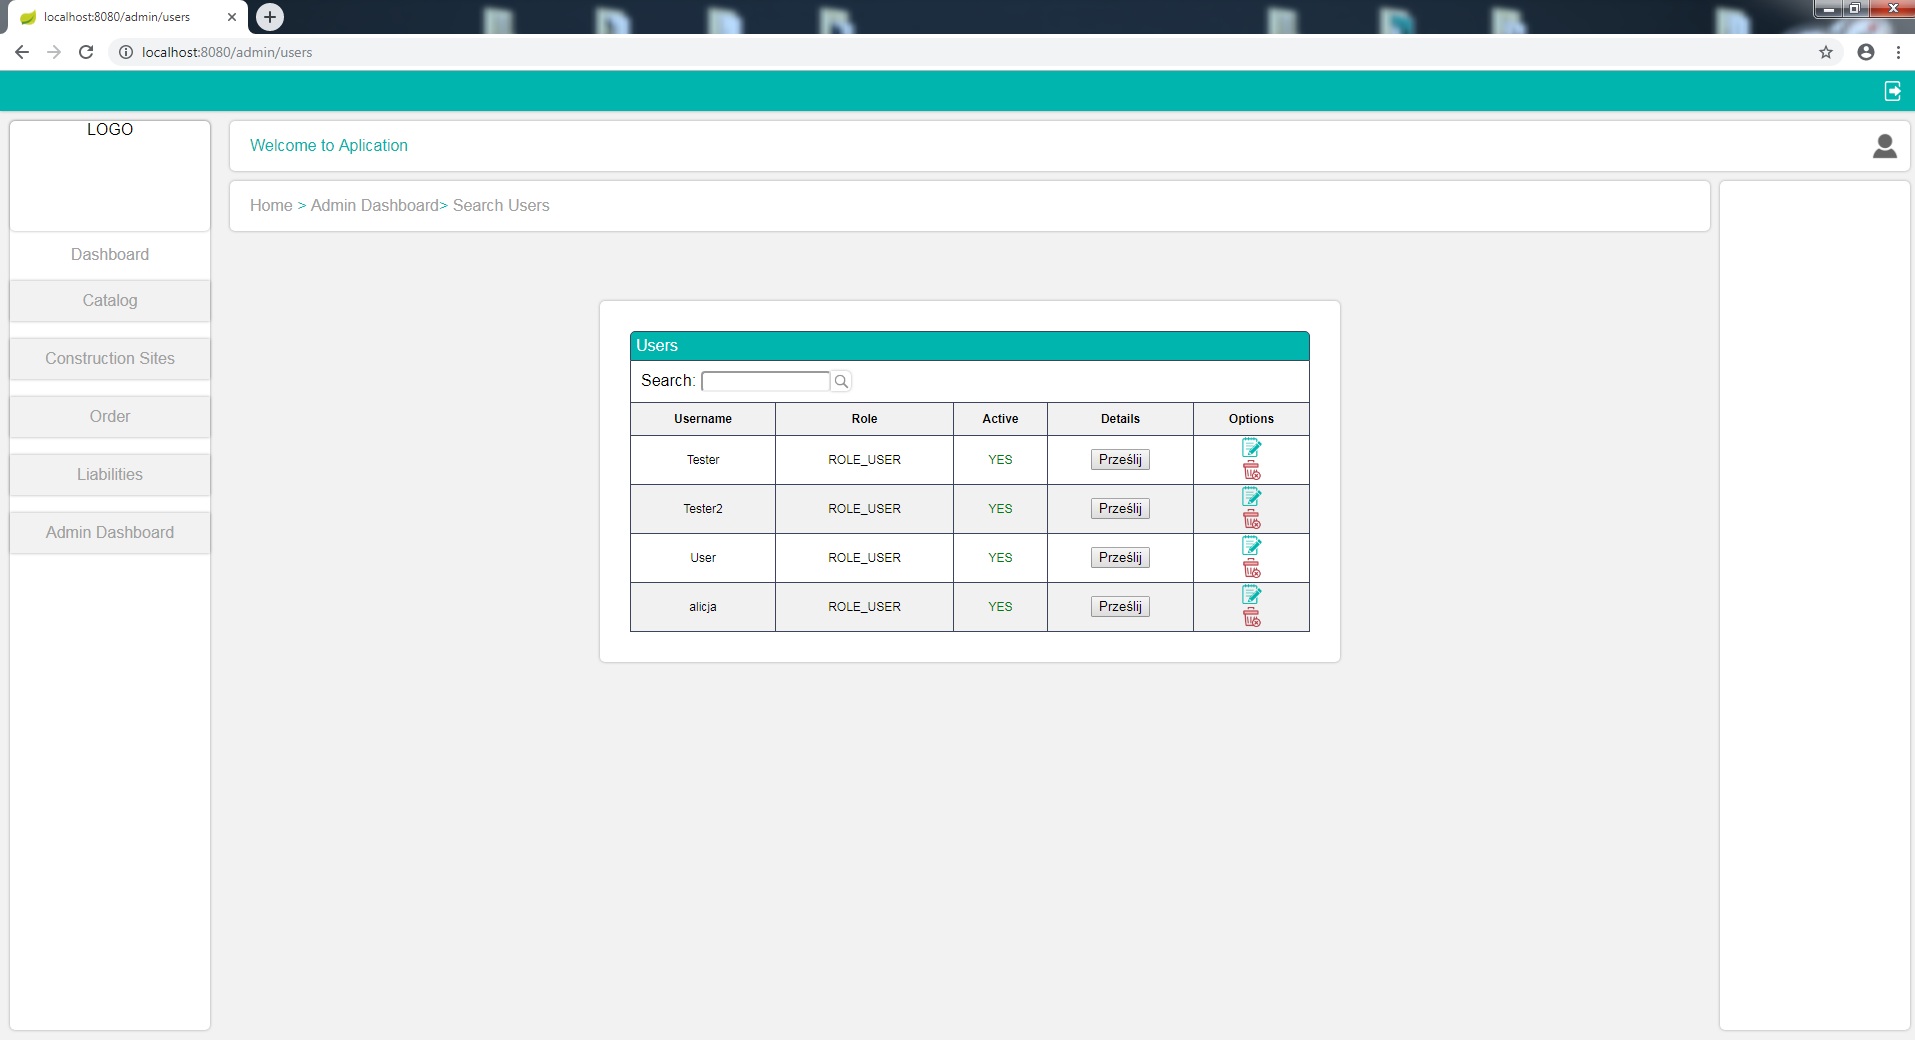1915x1040 pixels.
Task: Select the alicja username cell
Action: 703,607
